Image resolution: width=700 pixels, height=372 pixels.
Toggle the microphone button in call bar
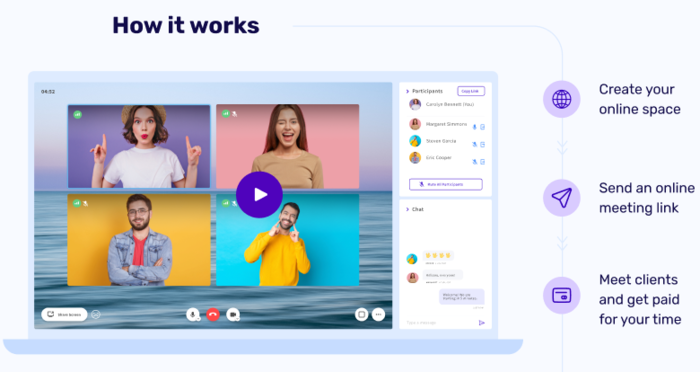tap(192, 315)
